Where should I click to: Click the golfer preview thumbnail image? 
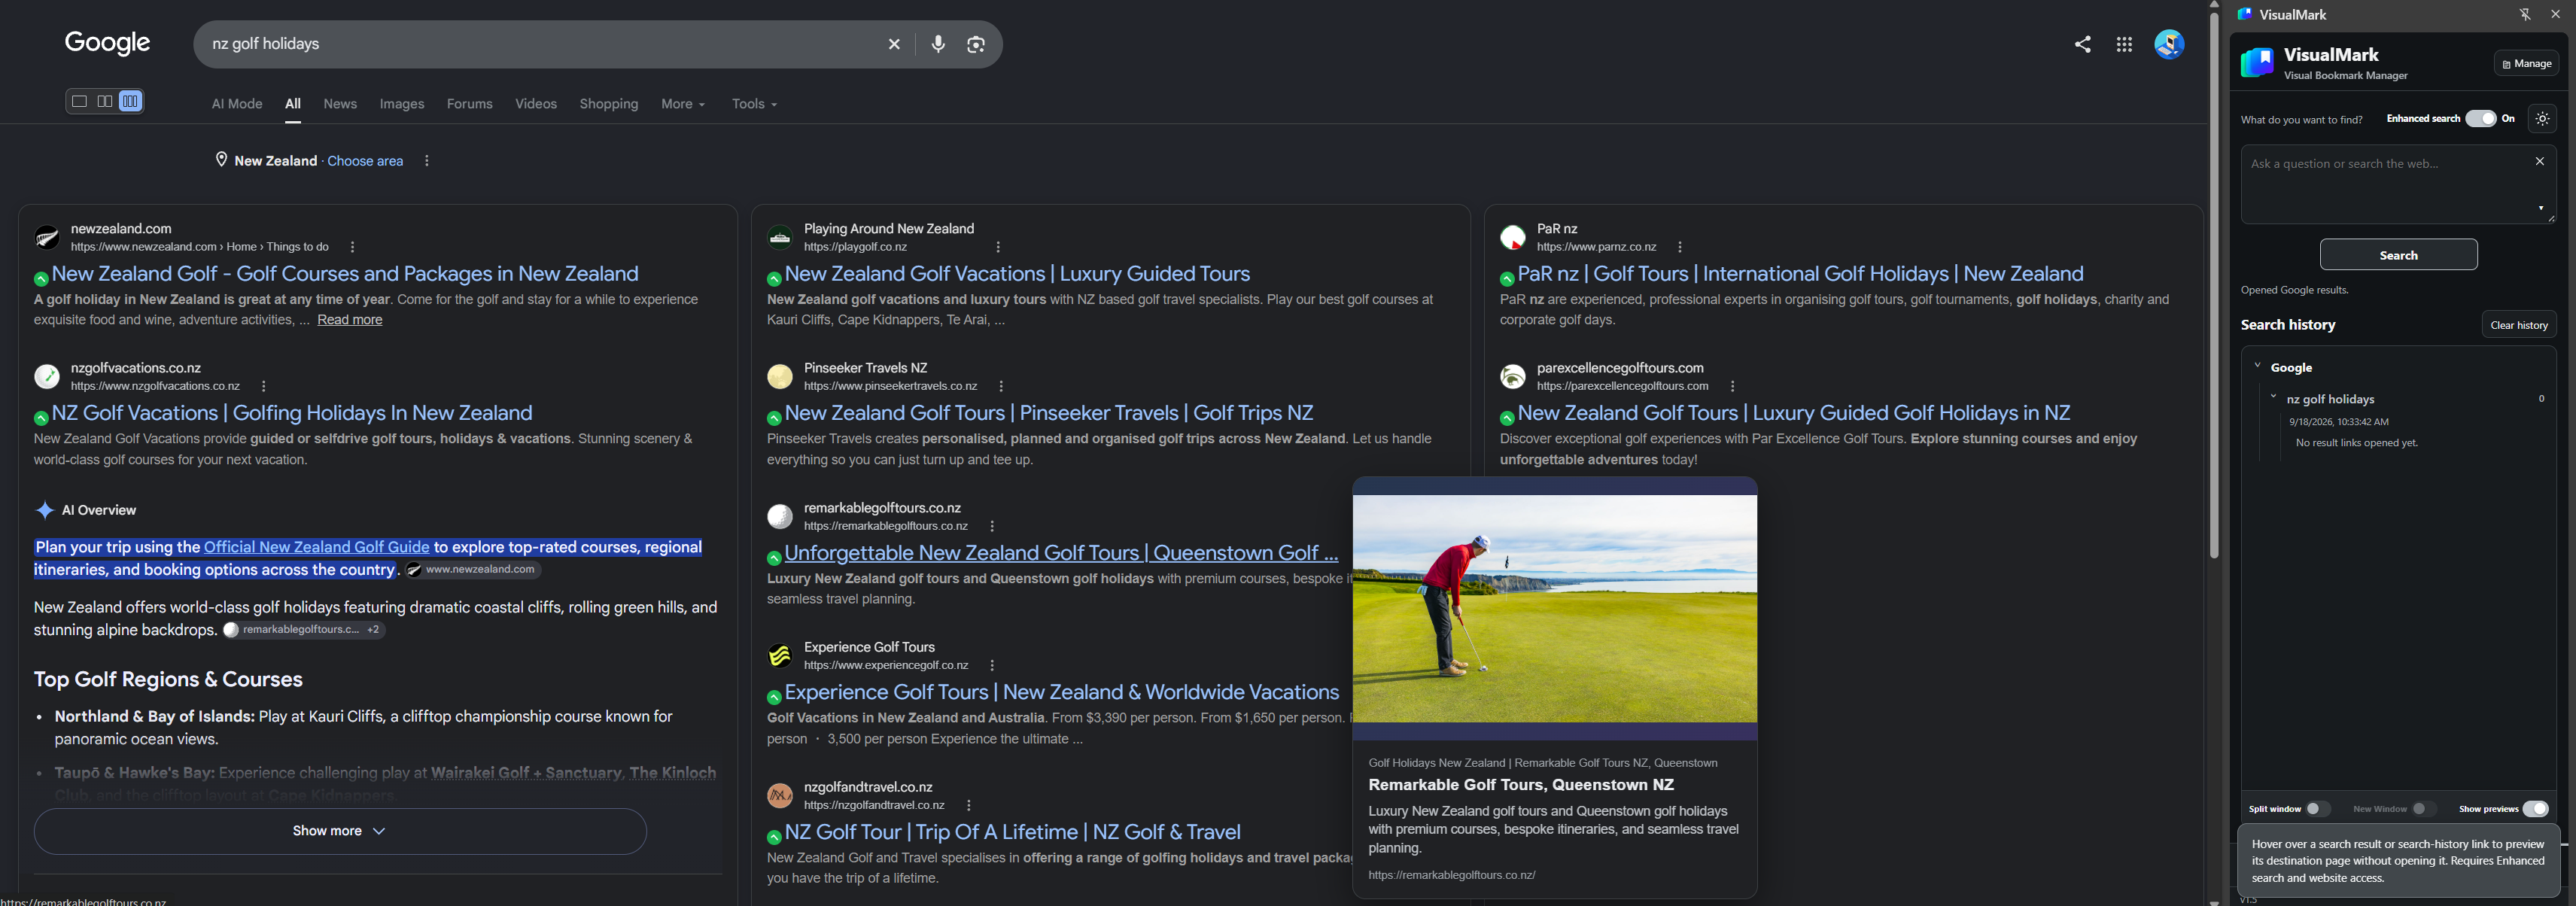(x=1555, y=609)
